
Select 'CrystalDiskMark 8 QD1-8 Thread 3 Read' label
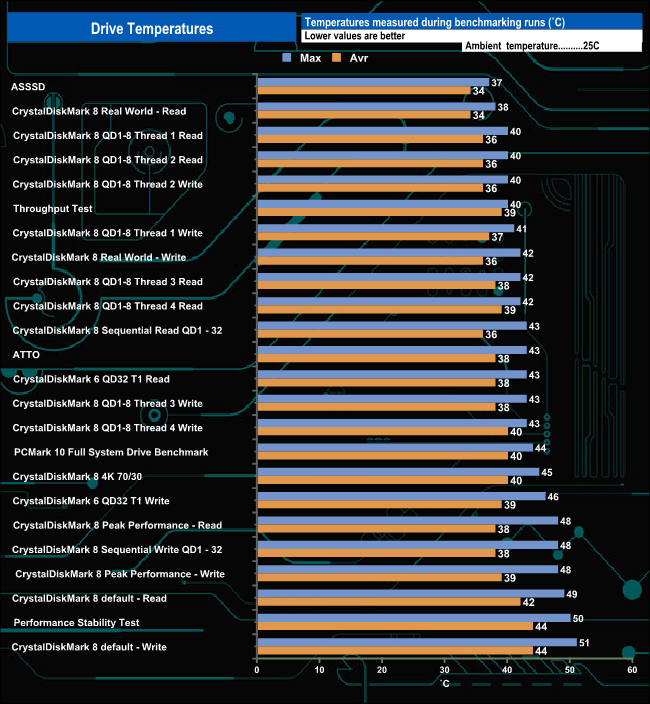(108, 282)
